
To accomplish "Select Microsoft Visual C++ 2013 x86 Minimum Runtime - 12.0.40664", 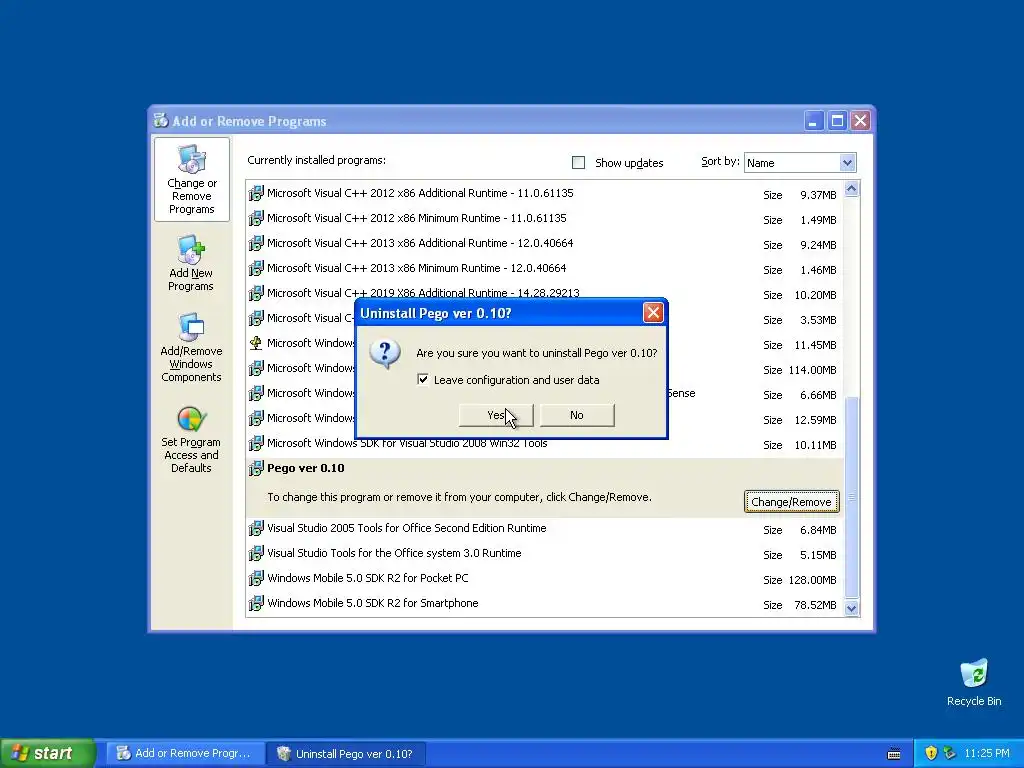I will click(x=545, y=268).
